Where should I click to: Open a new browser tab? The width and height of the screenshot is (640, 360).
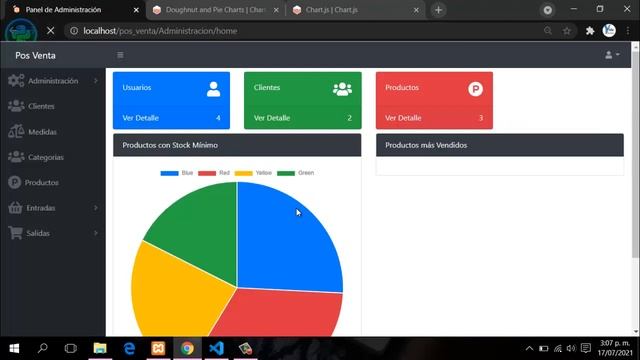point(438,10)
